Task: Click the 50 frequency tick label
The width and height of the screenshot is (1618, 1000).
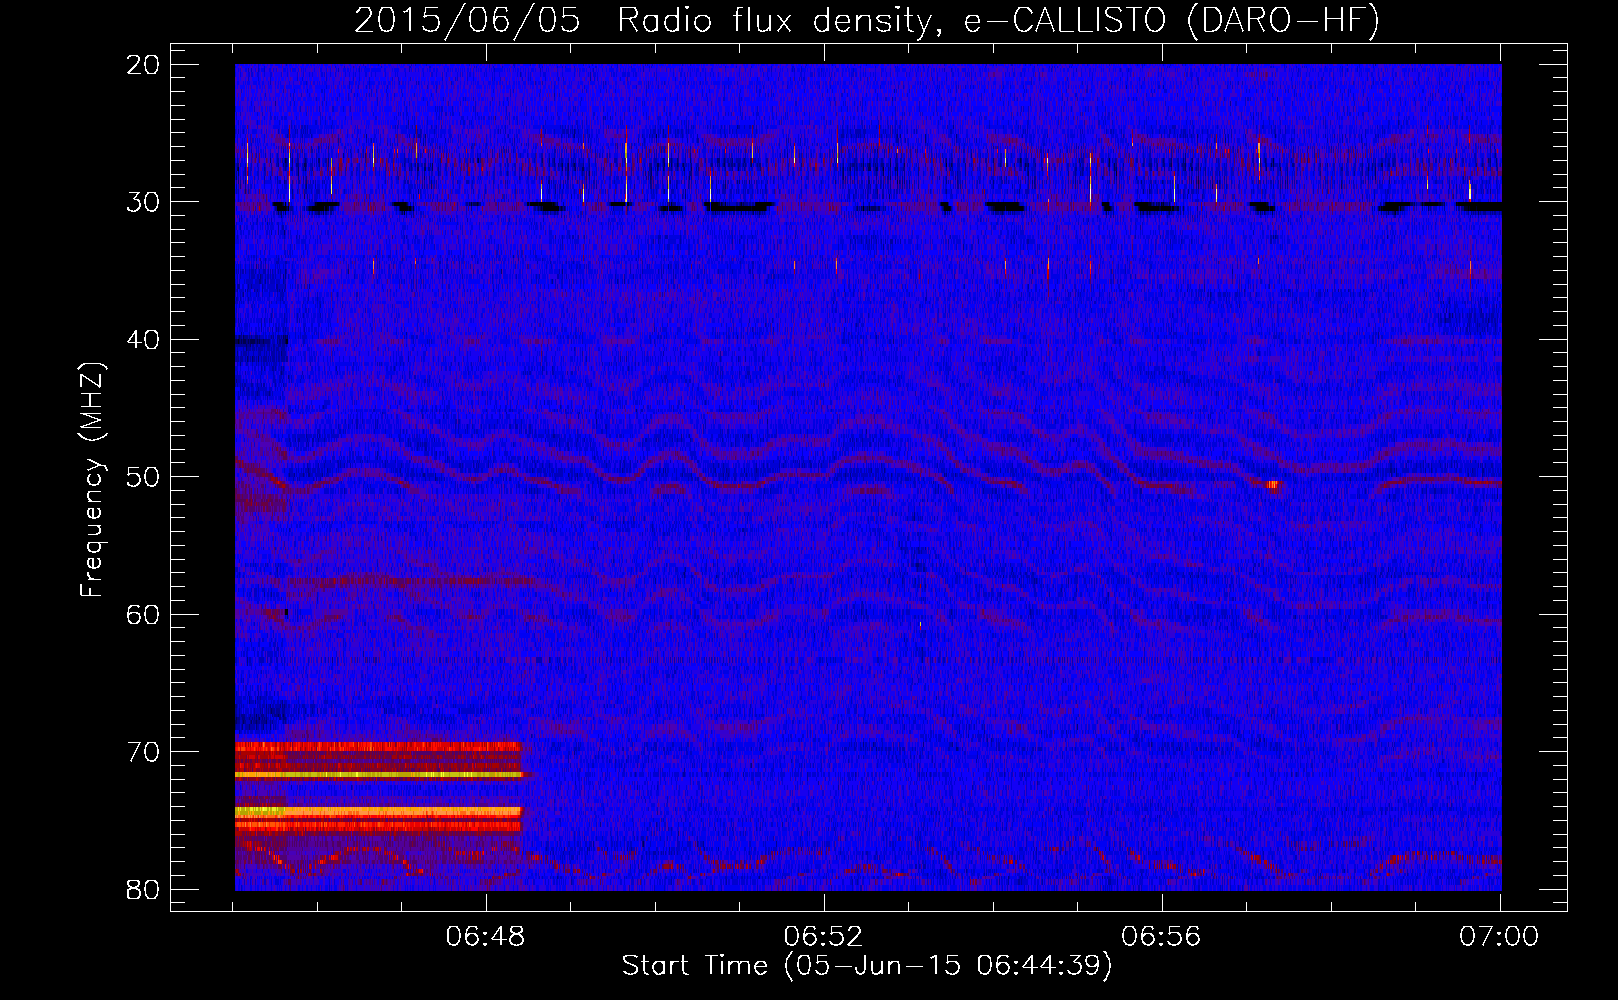Action: (144, 477)
